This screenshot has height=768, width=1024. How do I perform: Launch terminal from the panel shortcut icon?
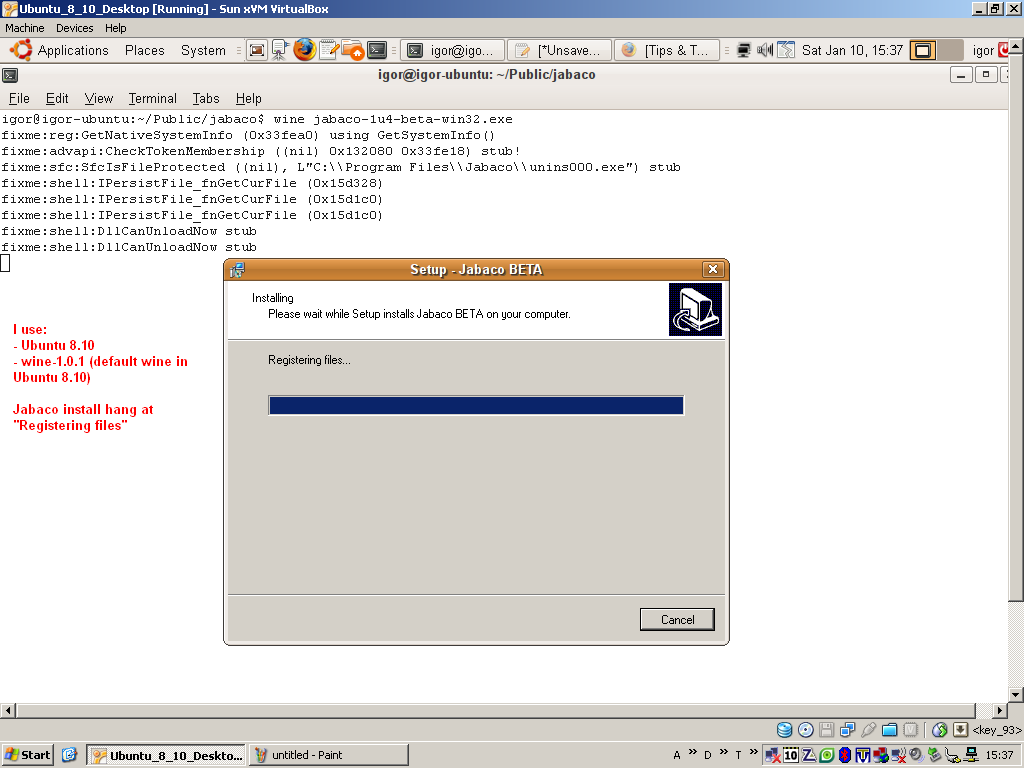tap(377, 50)
